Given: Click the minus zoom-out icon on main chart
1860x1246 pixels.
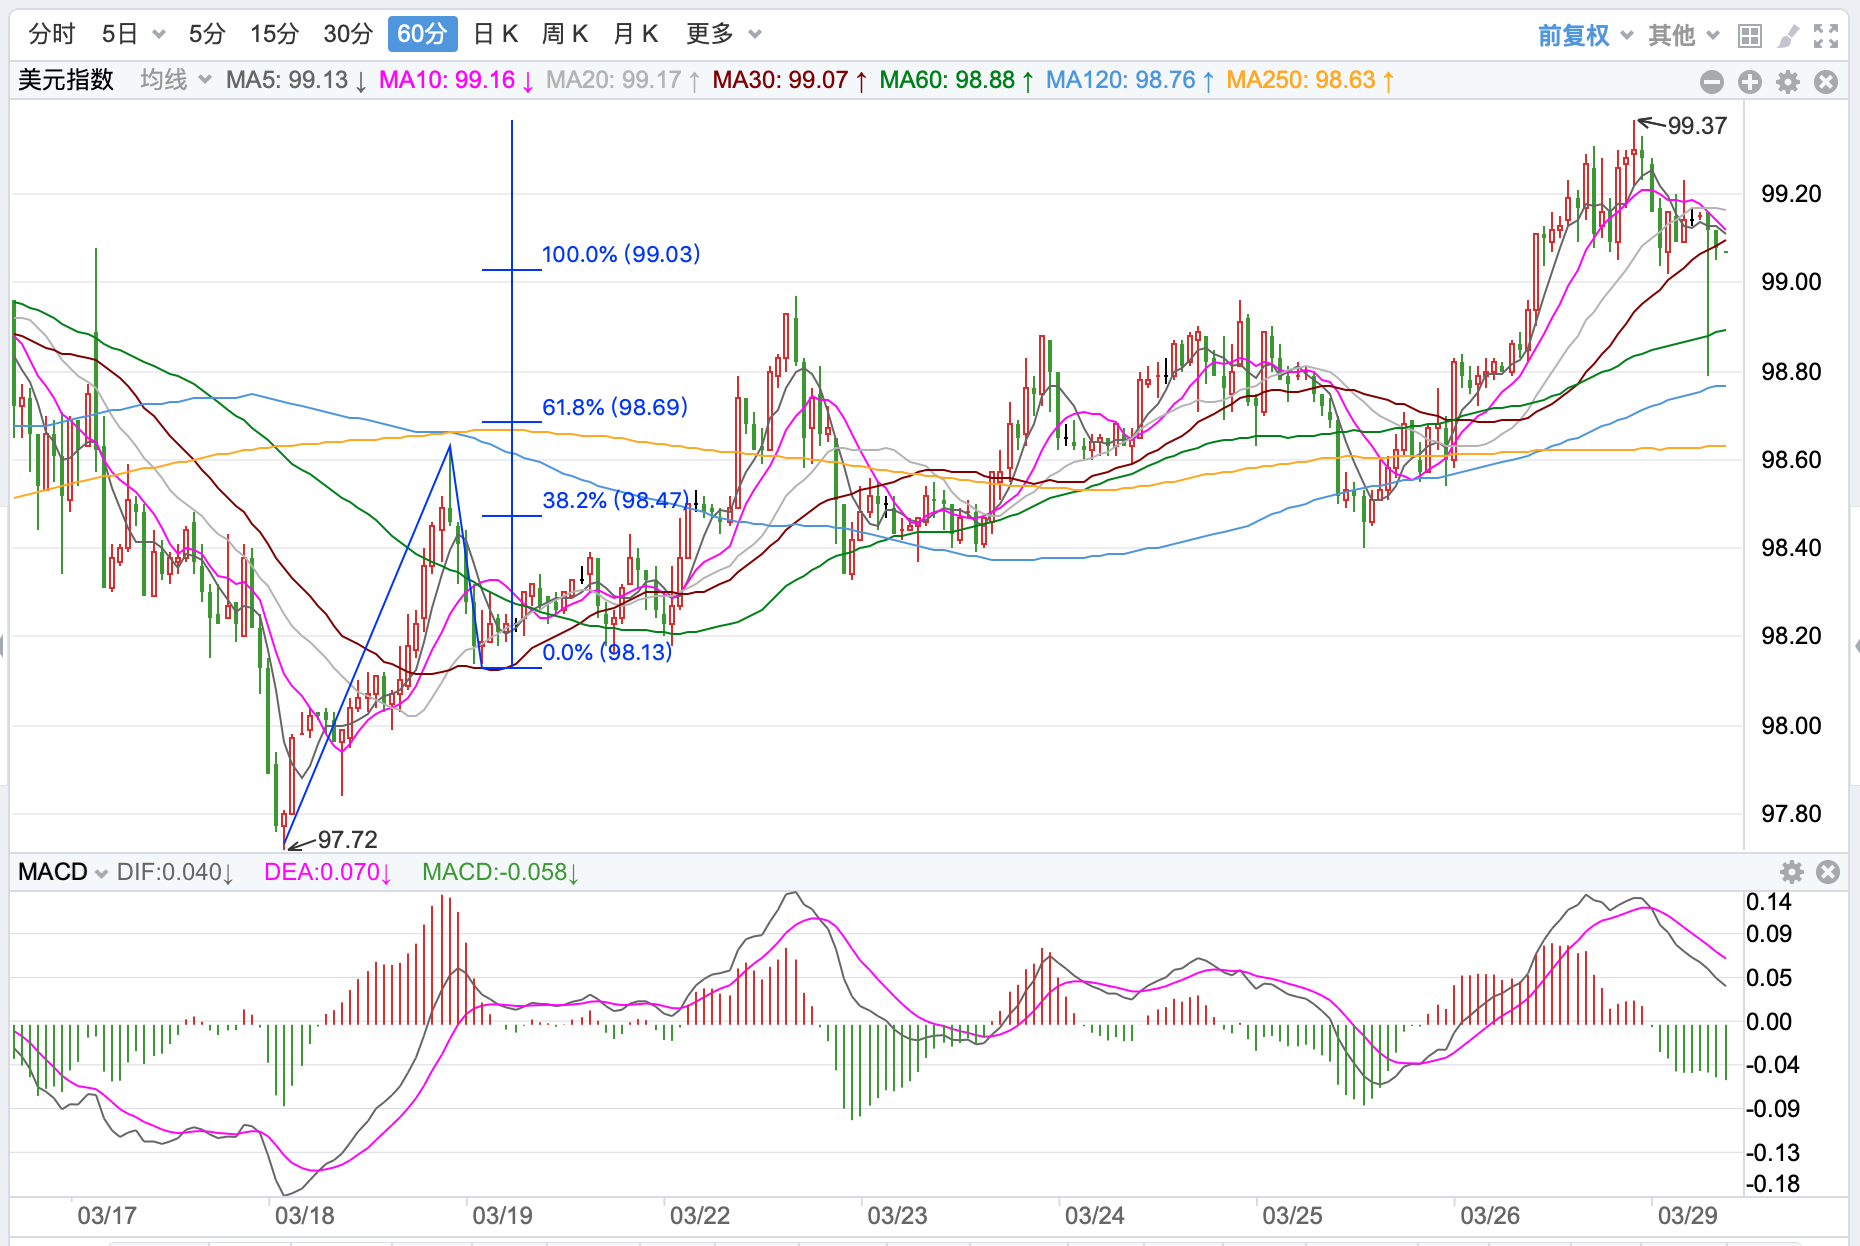Looking at the screenshot, I should tap(1711, 82).
